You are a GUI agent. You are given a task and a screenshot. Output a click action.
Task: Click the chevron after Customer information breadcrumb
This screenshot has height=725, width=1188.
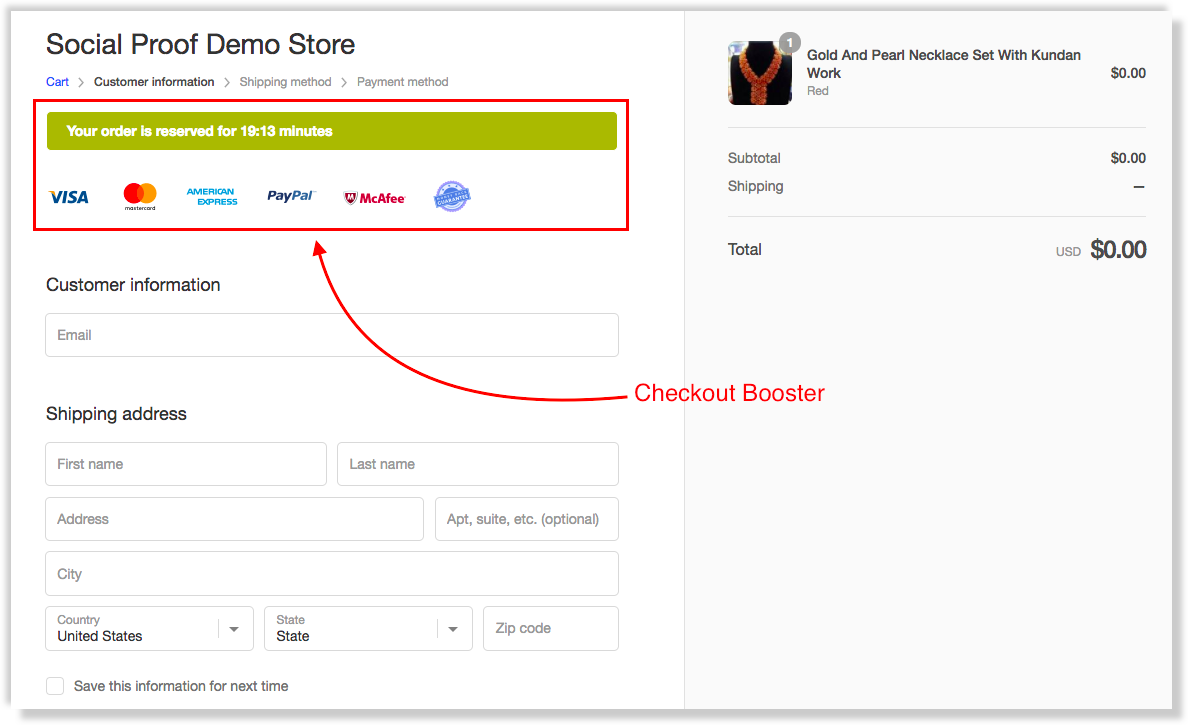click(228, 81)
